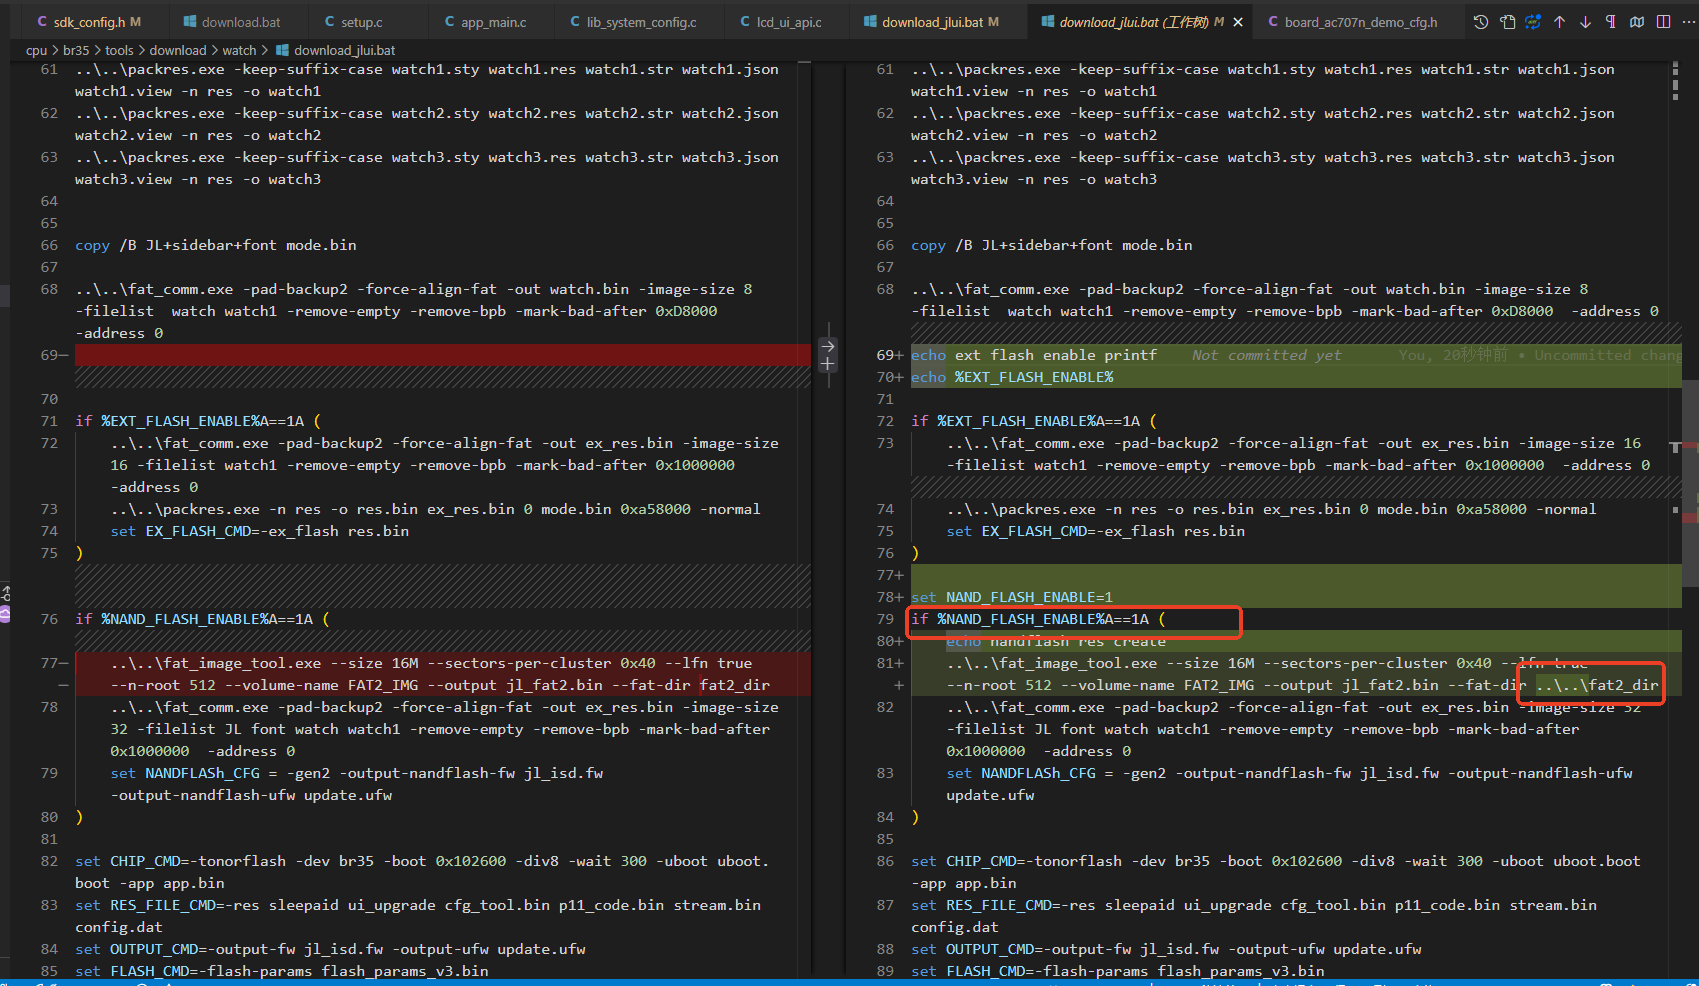Click the Open File icon in the diff toolbar
The image size is (1699, 986).
(x=1507, y=22)
